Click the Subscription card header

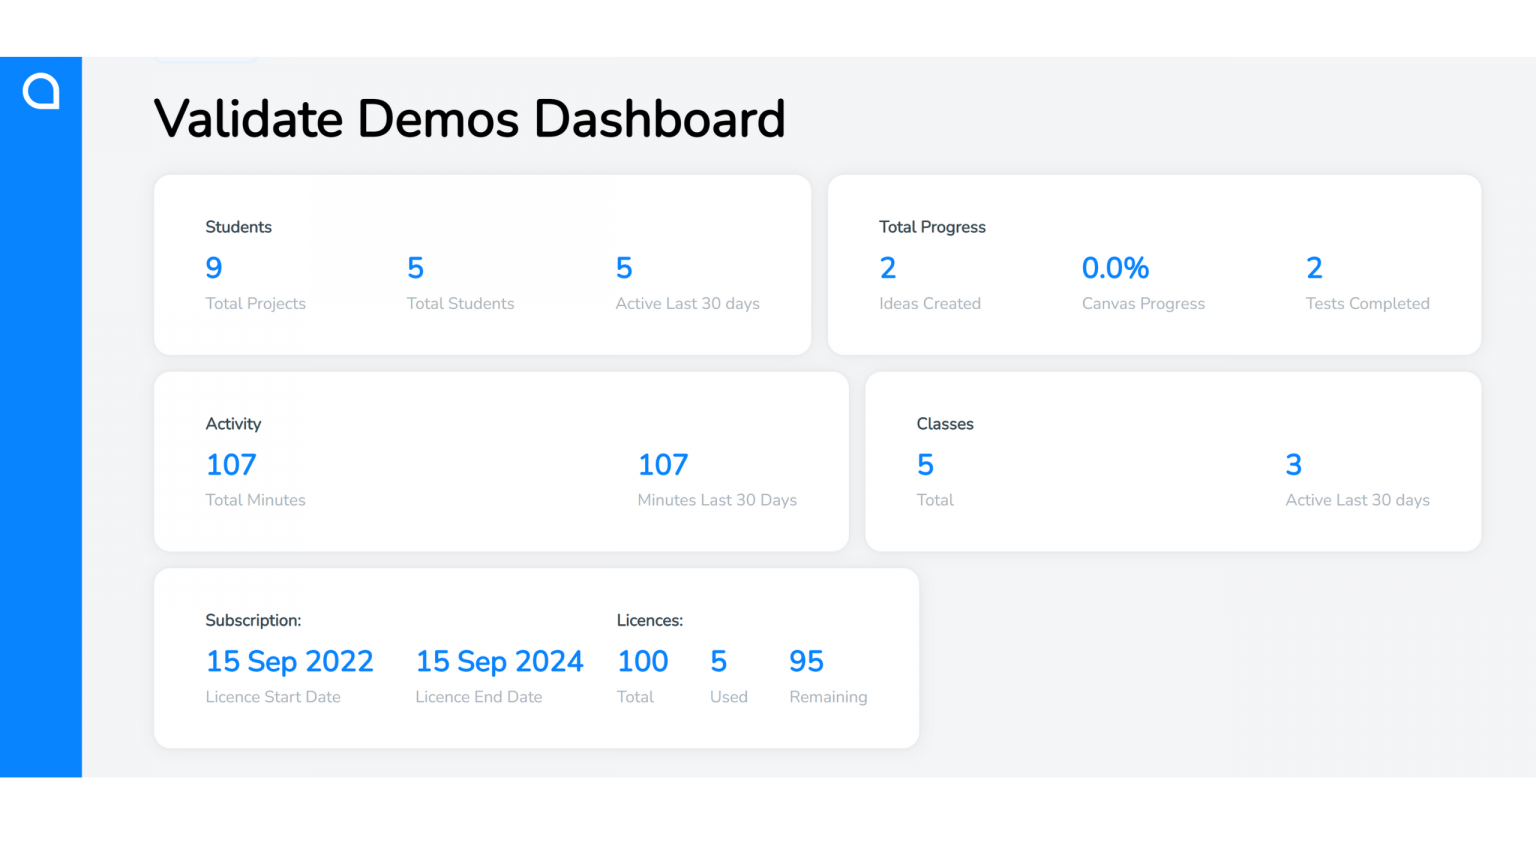click(x=253, y=620)
